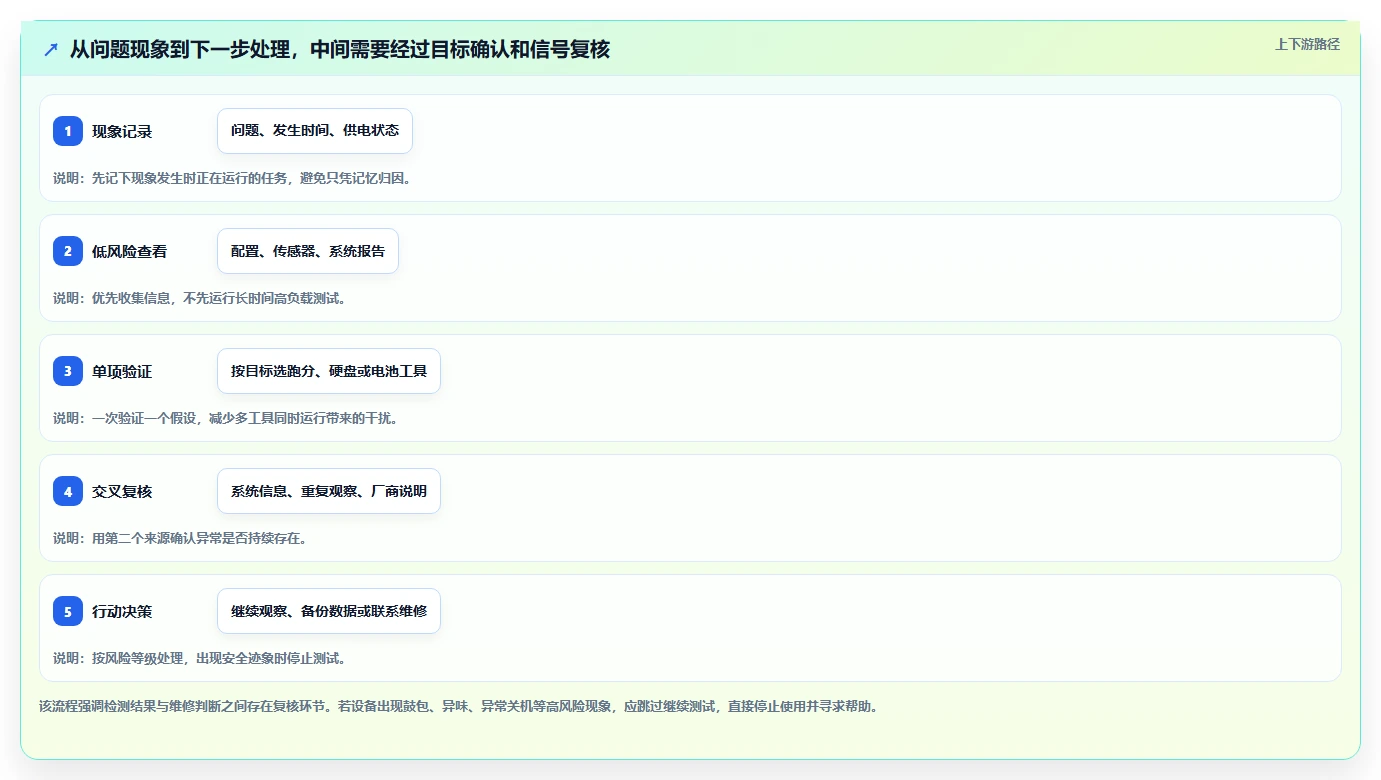1381x780 pixels.
Task: Click the 交叉复核 step title
Action: [x=122, y=491]
